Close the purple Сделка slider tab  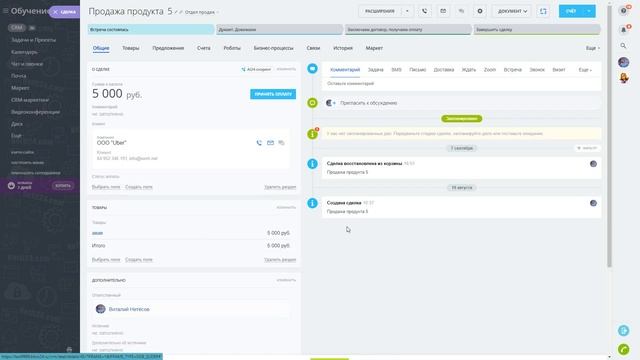pyautogui.click(x=56, y=12)
